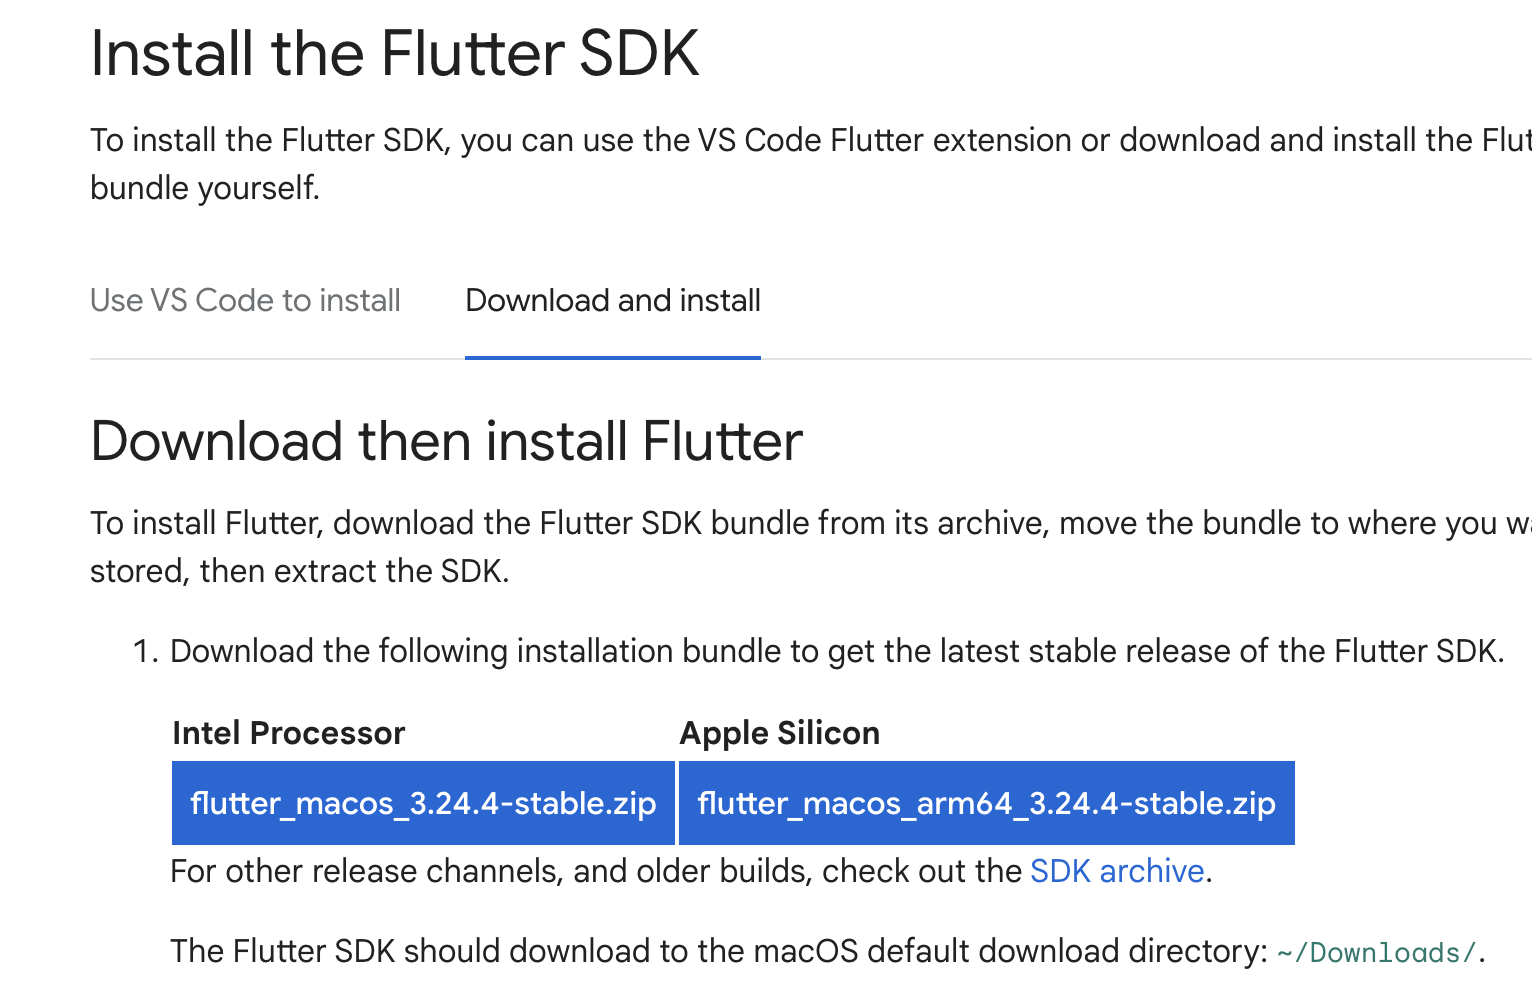1532x994 pixels.
Task: Click the 'bundle yourself.' text line
Action: tap(205, 188)
